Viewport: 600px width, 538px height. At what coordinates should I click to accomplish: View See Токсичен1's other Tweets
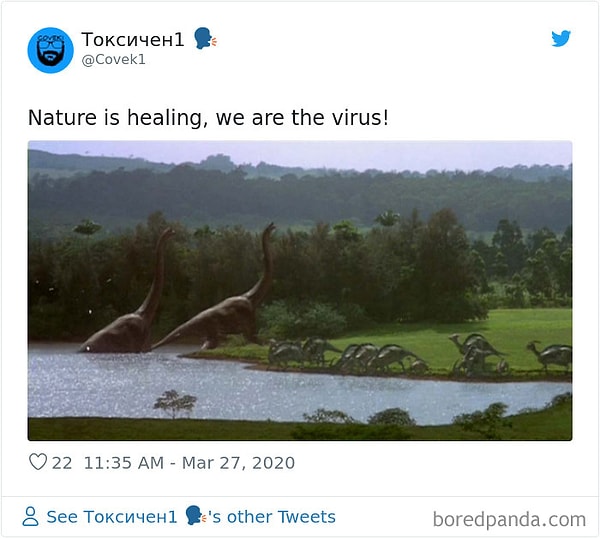pyautogui.click(x=191, y=517)
